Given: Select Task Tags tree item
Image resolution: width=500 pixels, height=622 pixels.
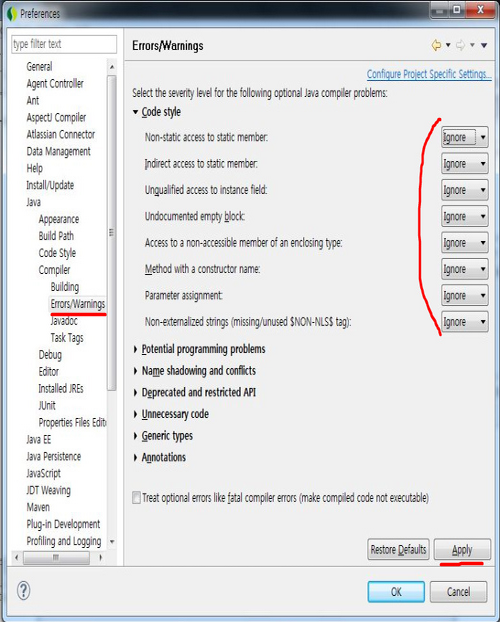Looking at the screenshot, I should click(x=67, y=338).
